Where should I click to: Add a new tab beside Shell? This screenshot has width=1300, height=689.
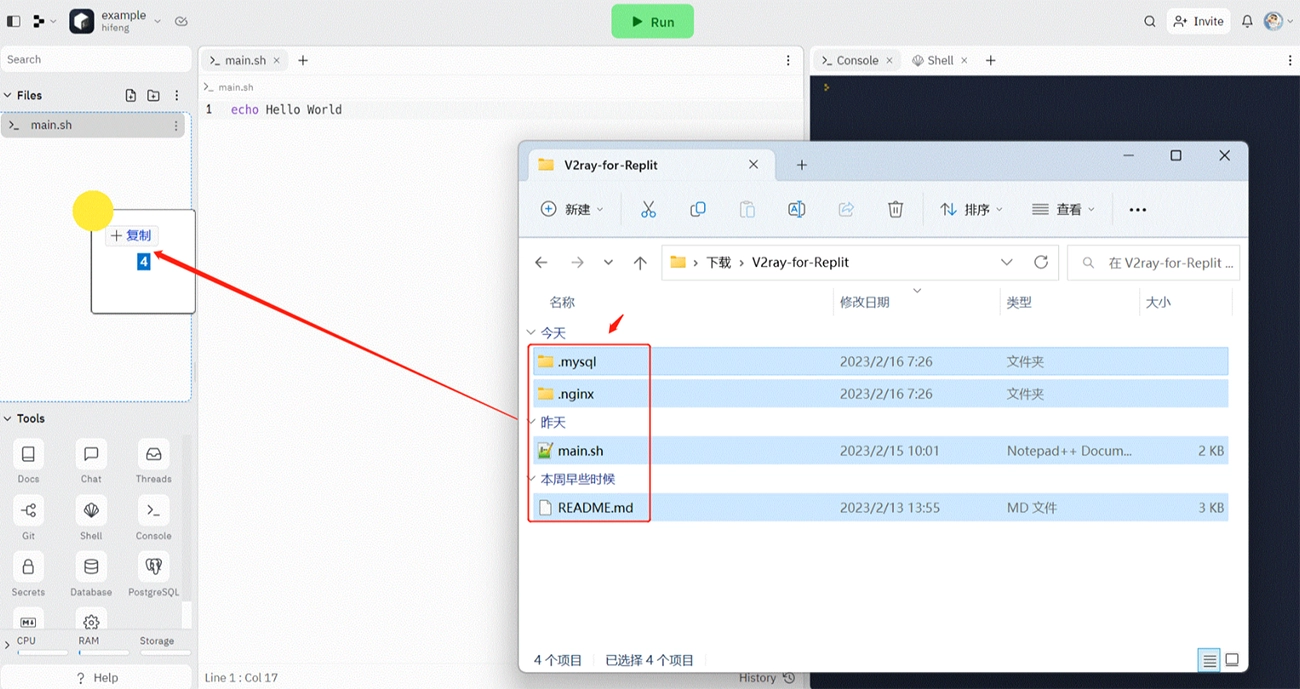[991, 60]
